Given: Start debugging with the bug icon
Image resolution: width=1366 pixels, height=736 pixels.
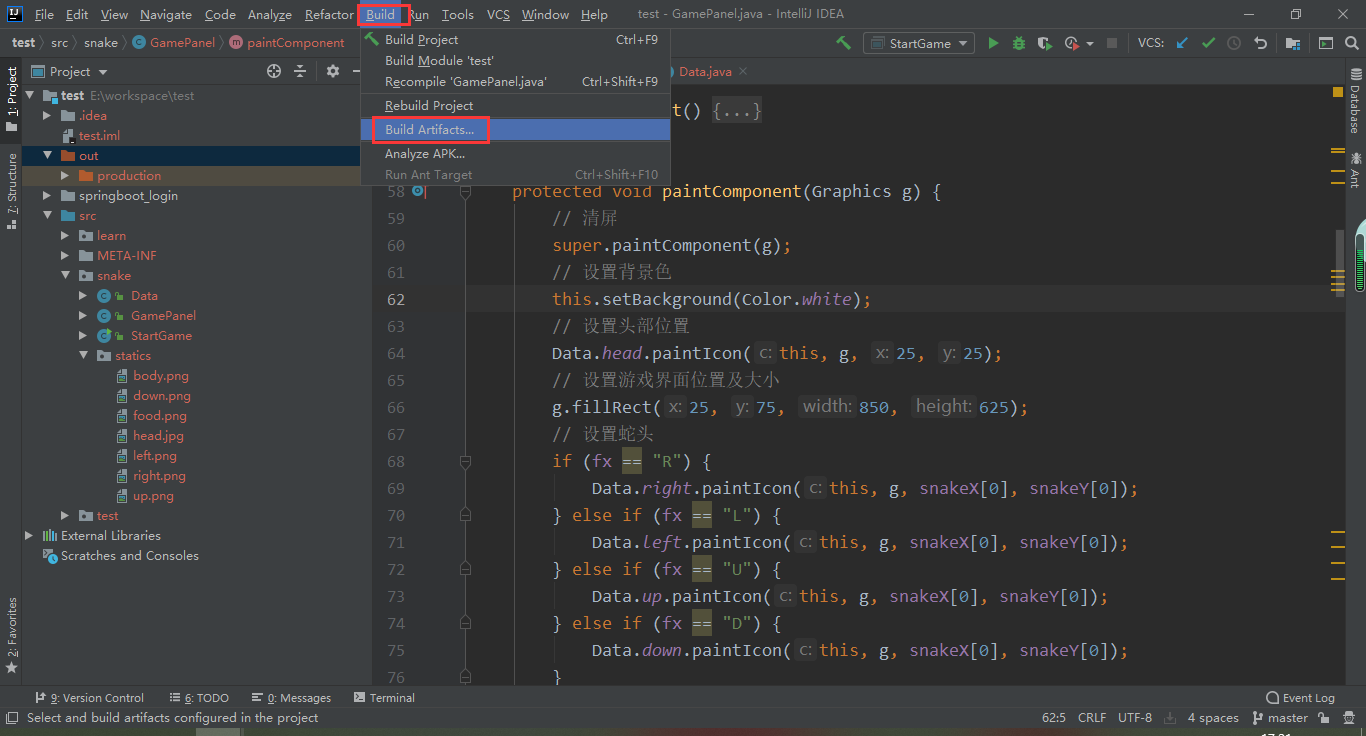Looking at the screenshot, I should point(1019,43).
